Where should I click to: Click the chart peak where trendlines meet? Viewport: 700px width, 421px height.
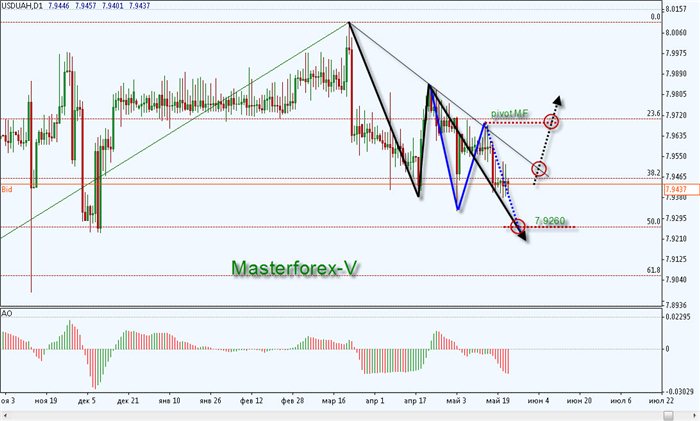(349, 22)
